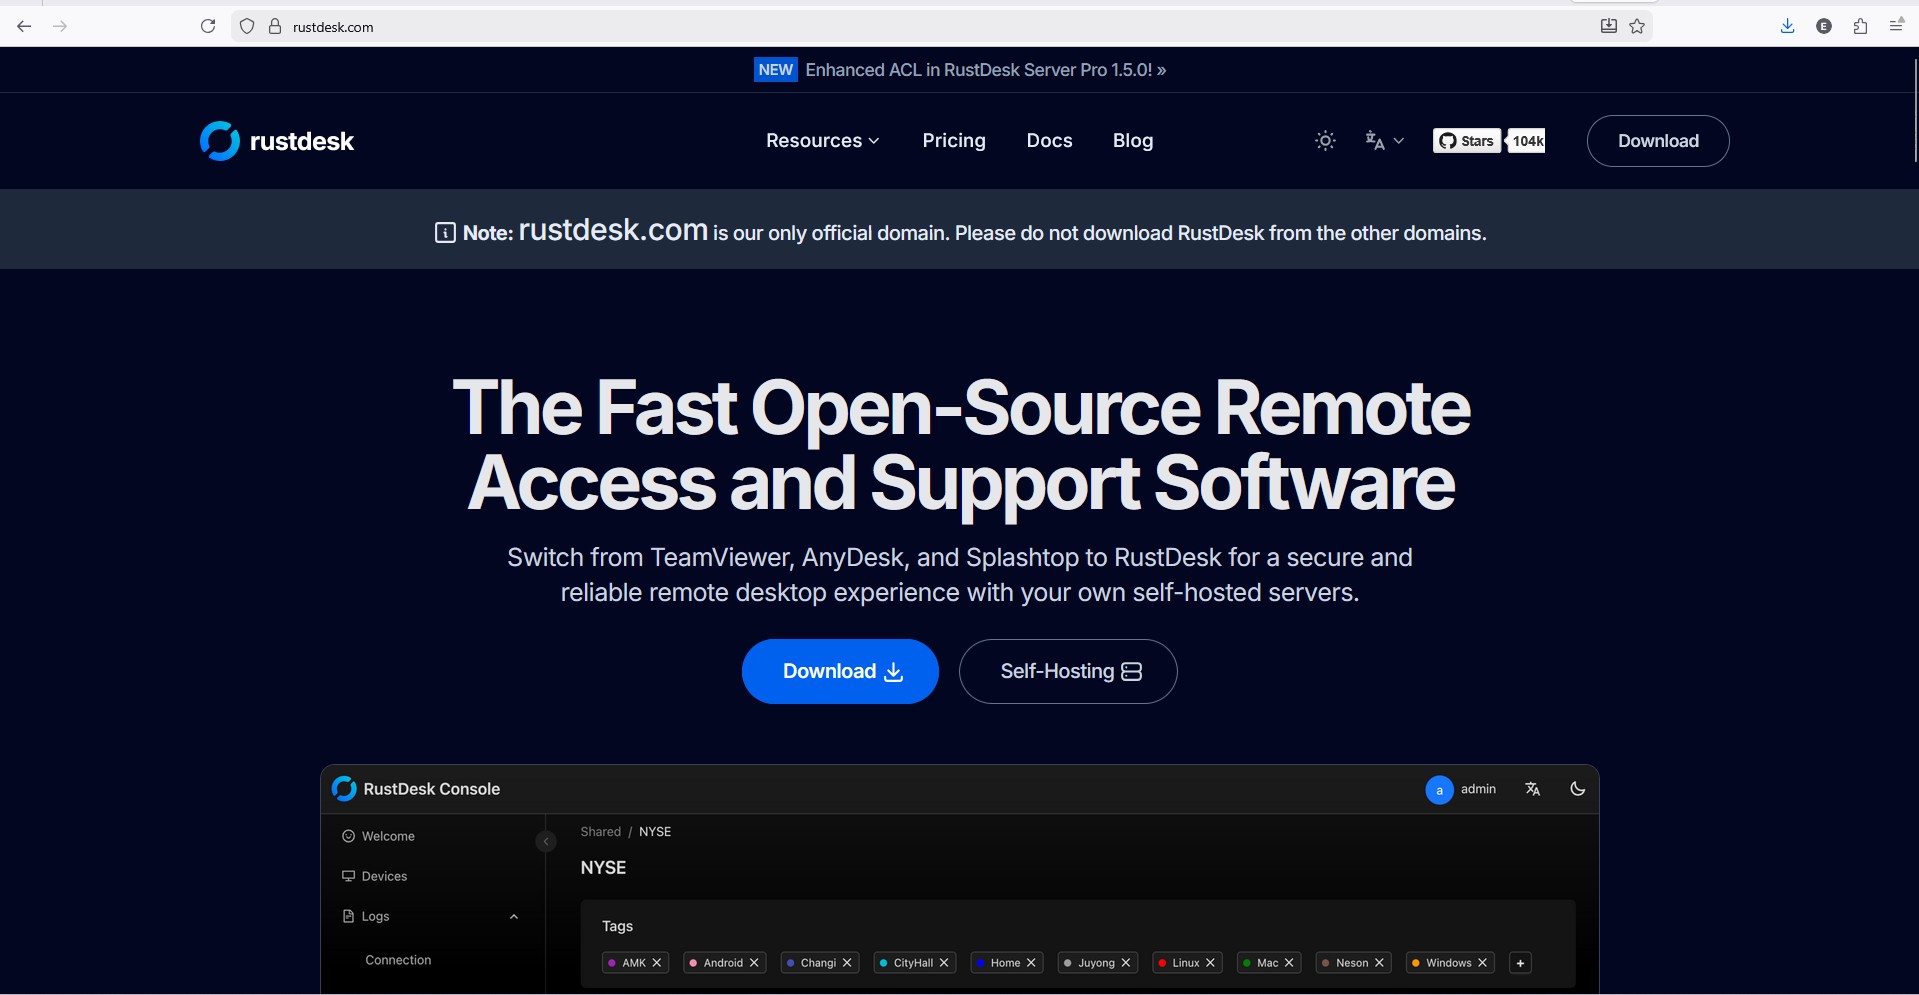Viewport: 1919px width, 995px height.
Task: Toggle the website light/dark theme sun icon
Action: (1324, 140)
